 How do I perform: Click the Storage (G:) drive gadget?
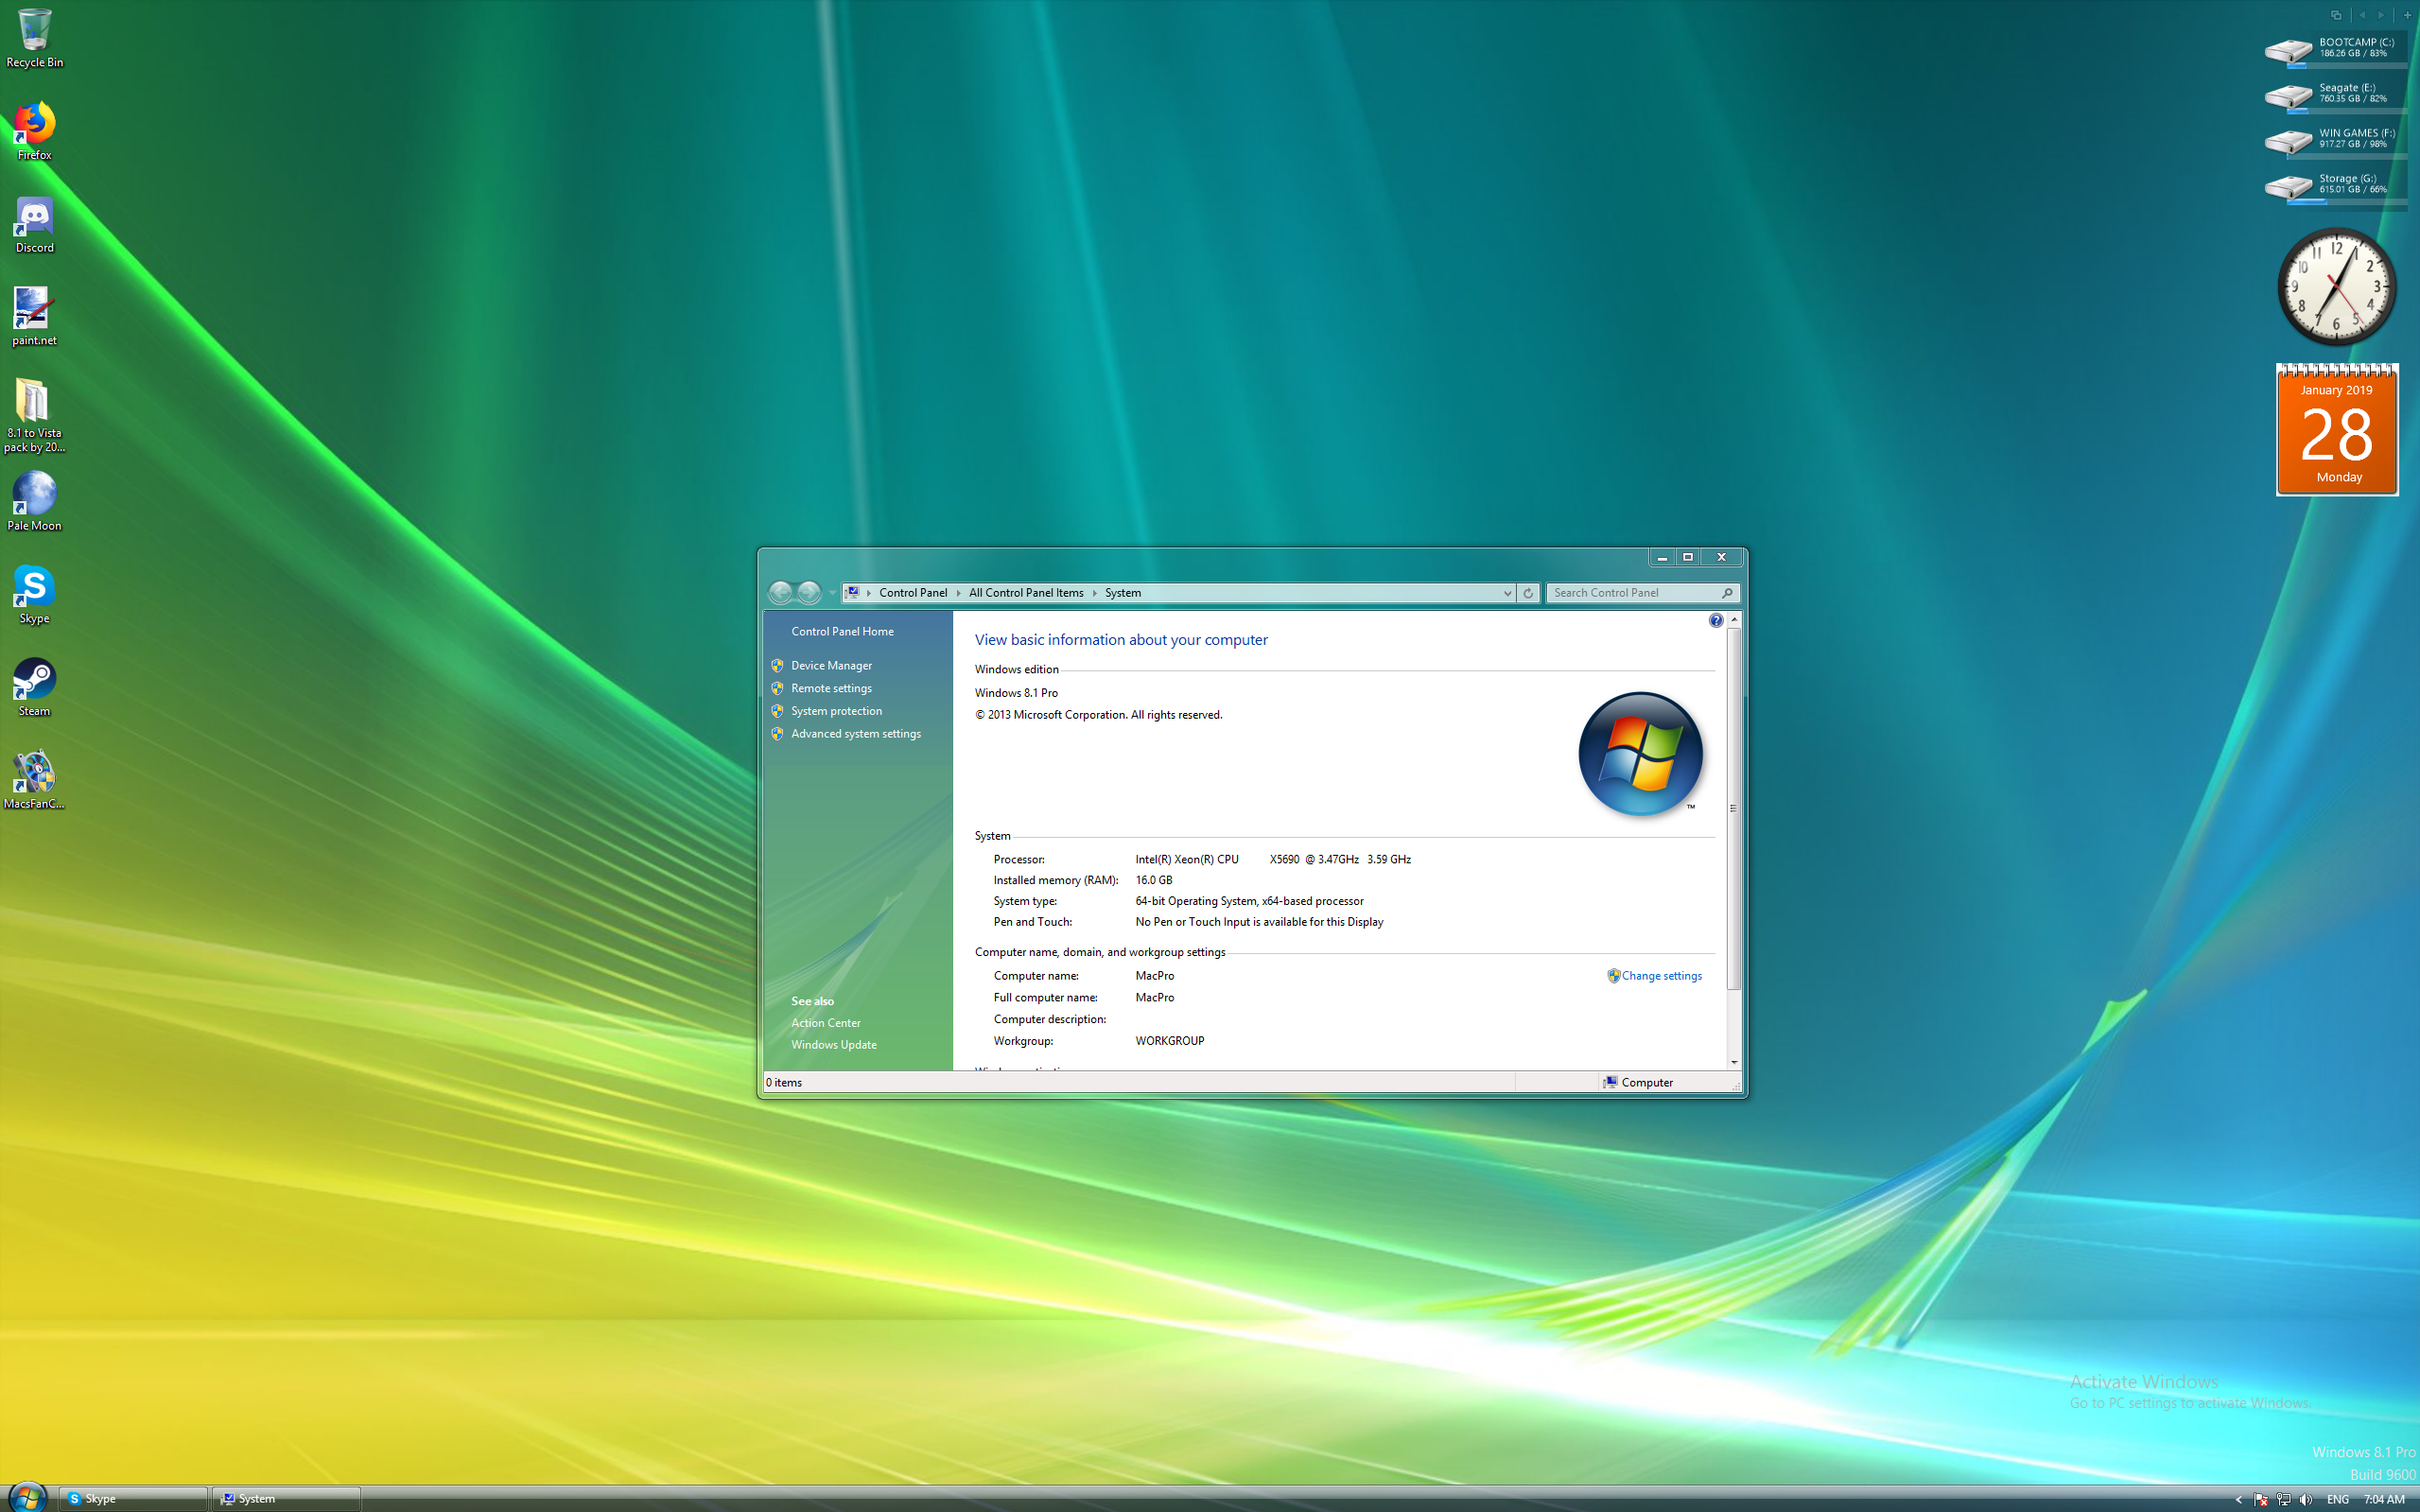click(x=2335, y=186)
